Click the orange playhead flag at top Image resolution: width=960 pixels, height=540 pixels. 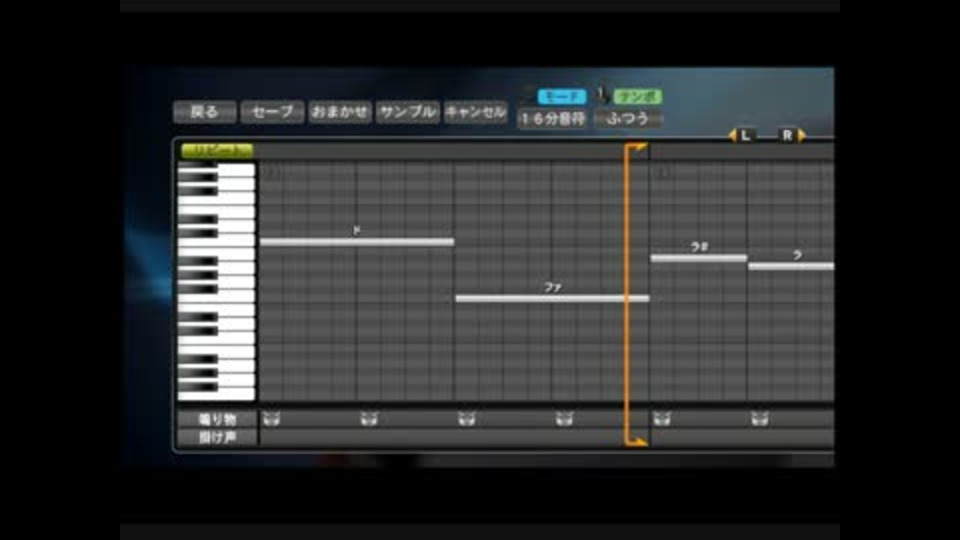point(637,148)
